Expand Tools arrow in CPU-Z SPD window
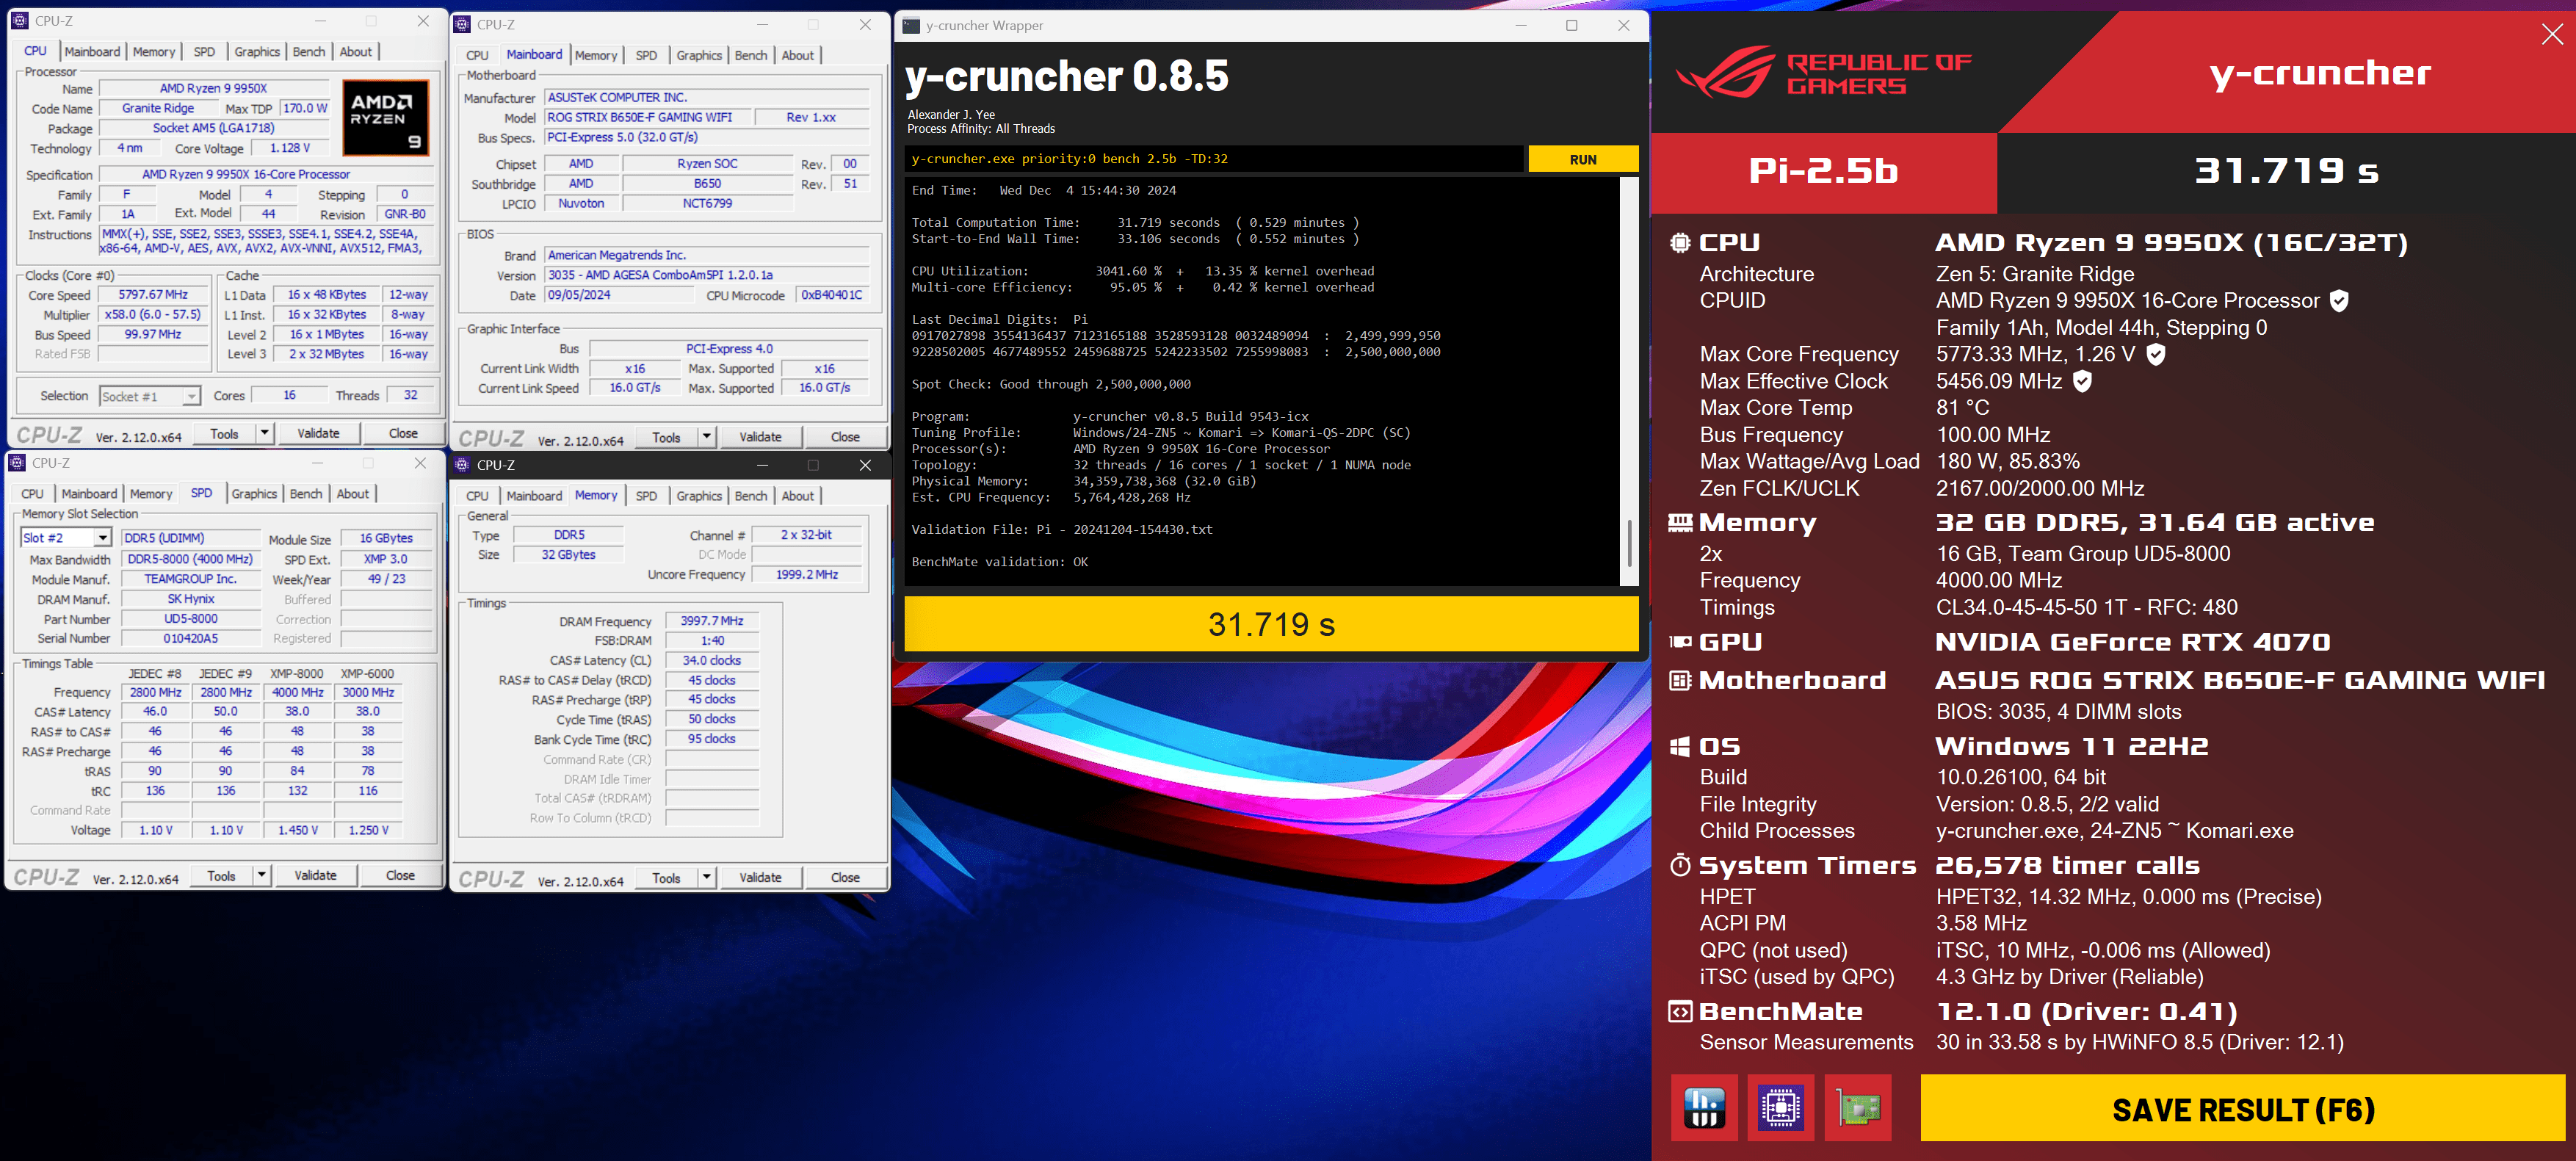 (261, 875)
